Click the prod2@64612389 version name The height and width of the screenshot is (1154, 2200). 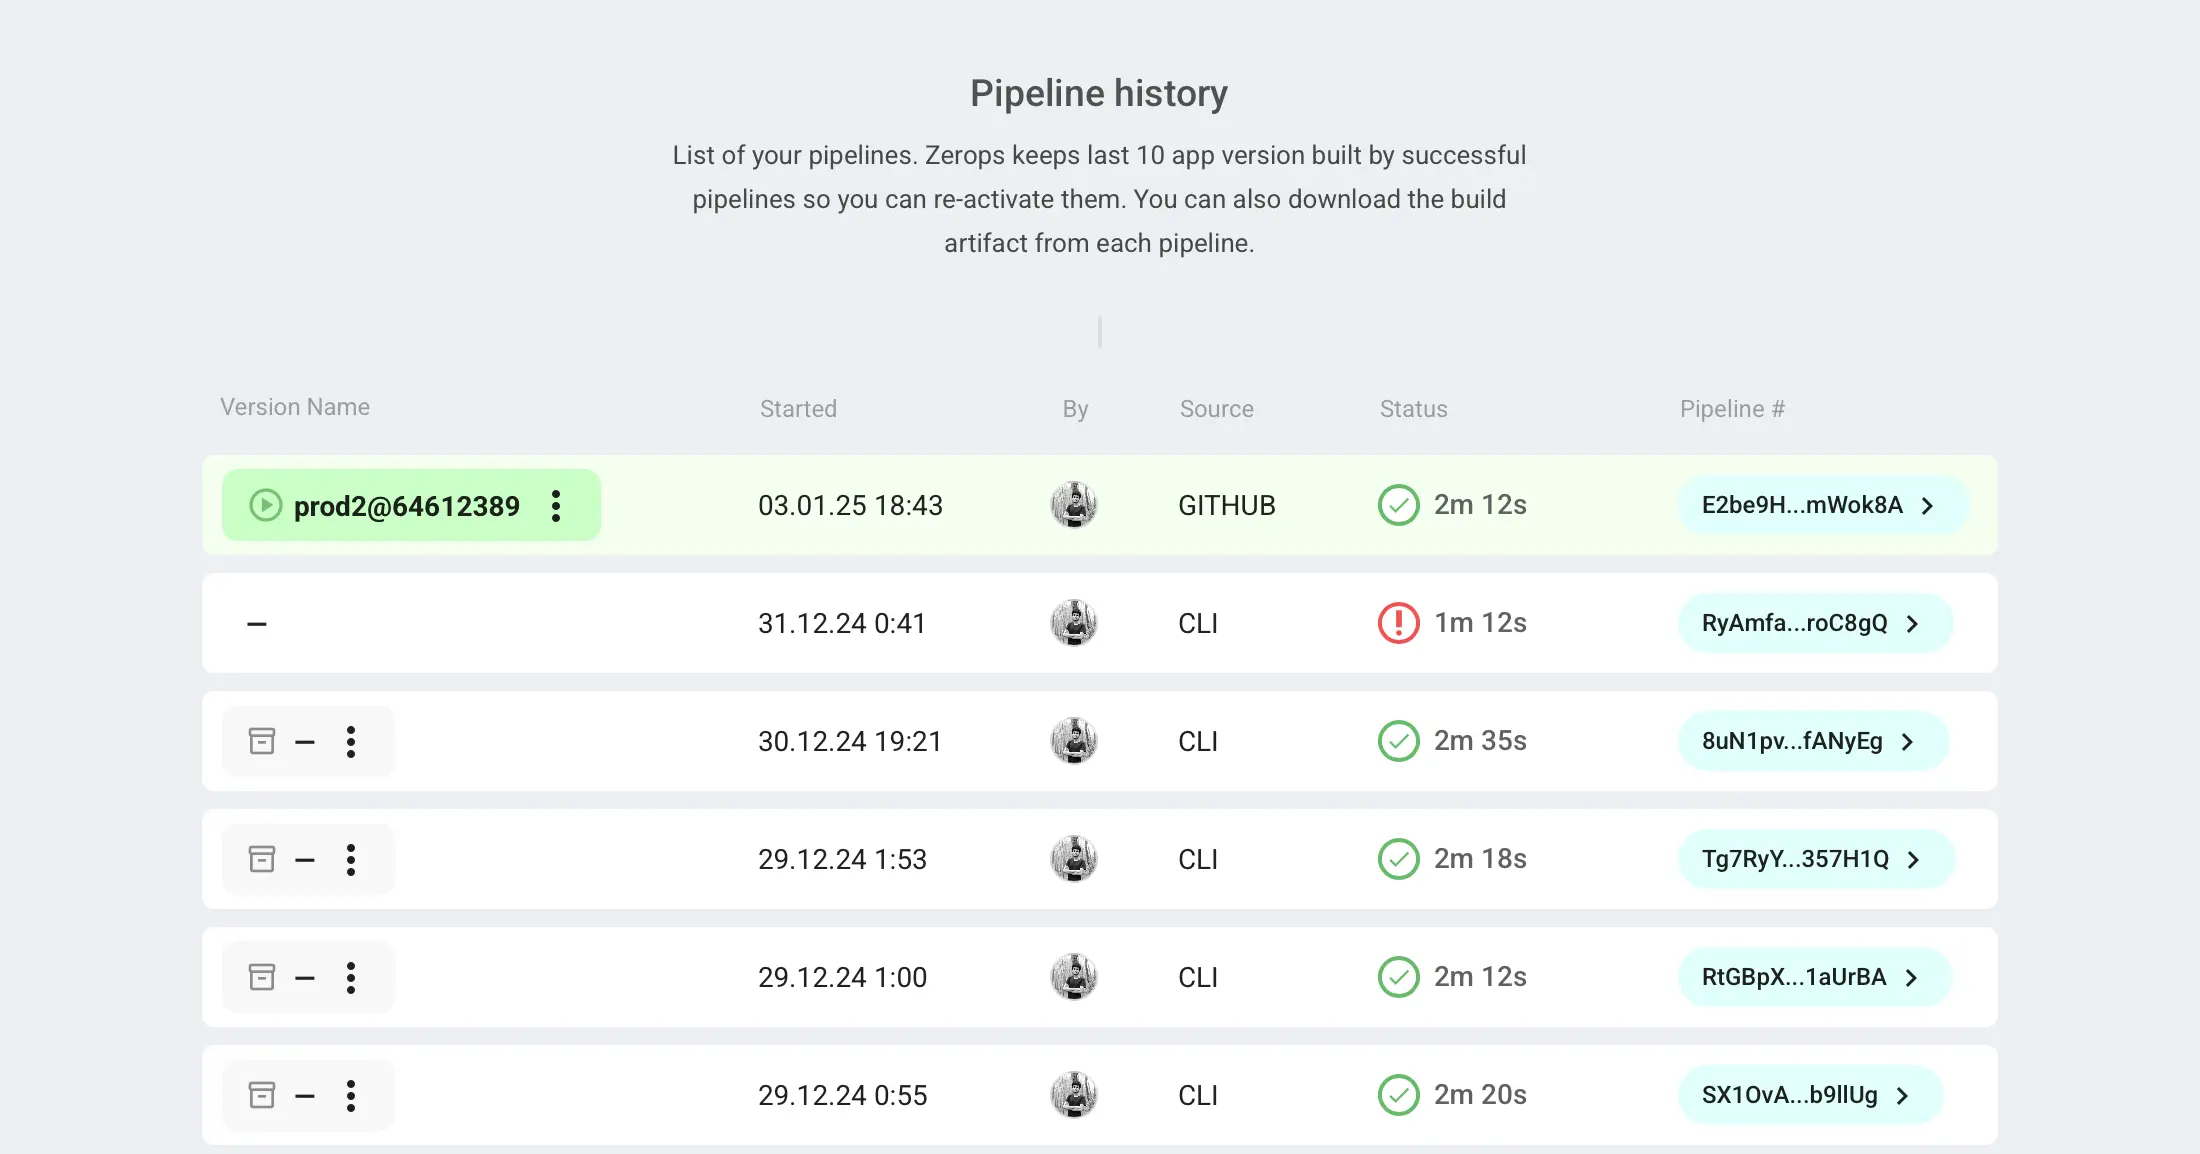[406, 506]
